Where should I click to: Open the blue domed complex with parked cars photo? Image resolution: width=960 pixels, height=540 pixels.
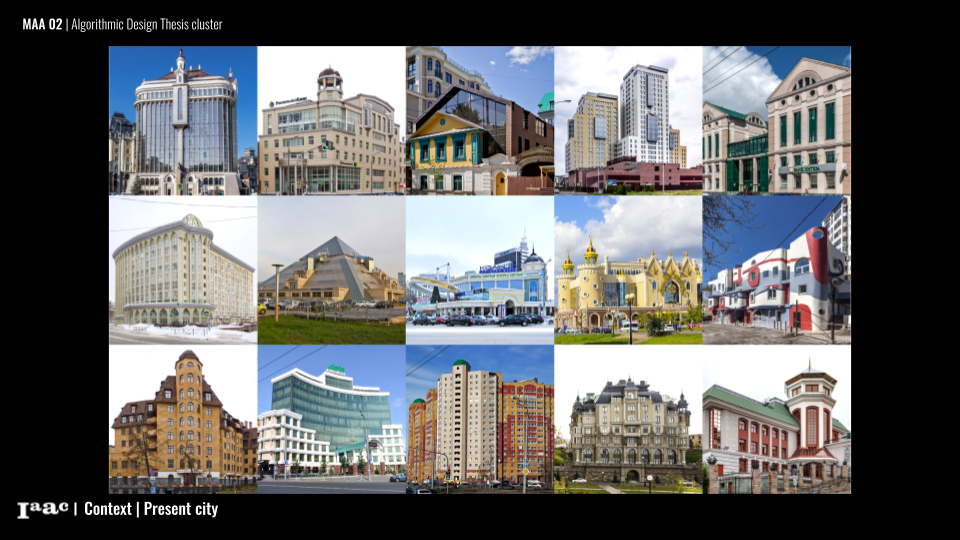(480, 270)
